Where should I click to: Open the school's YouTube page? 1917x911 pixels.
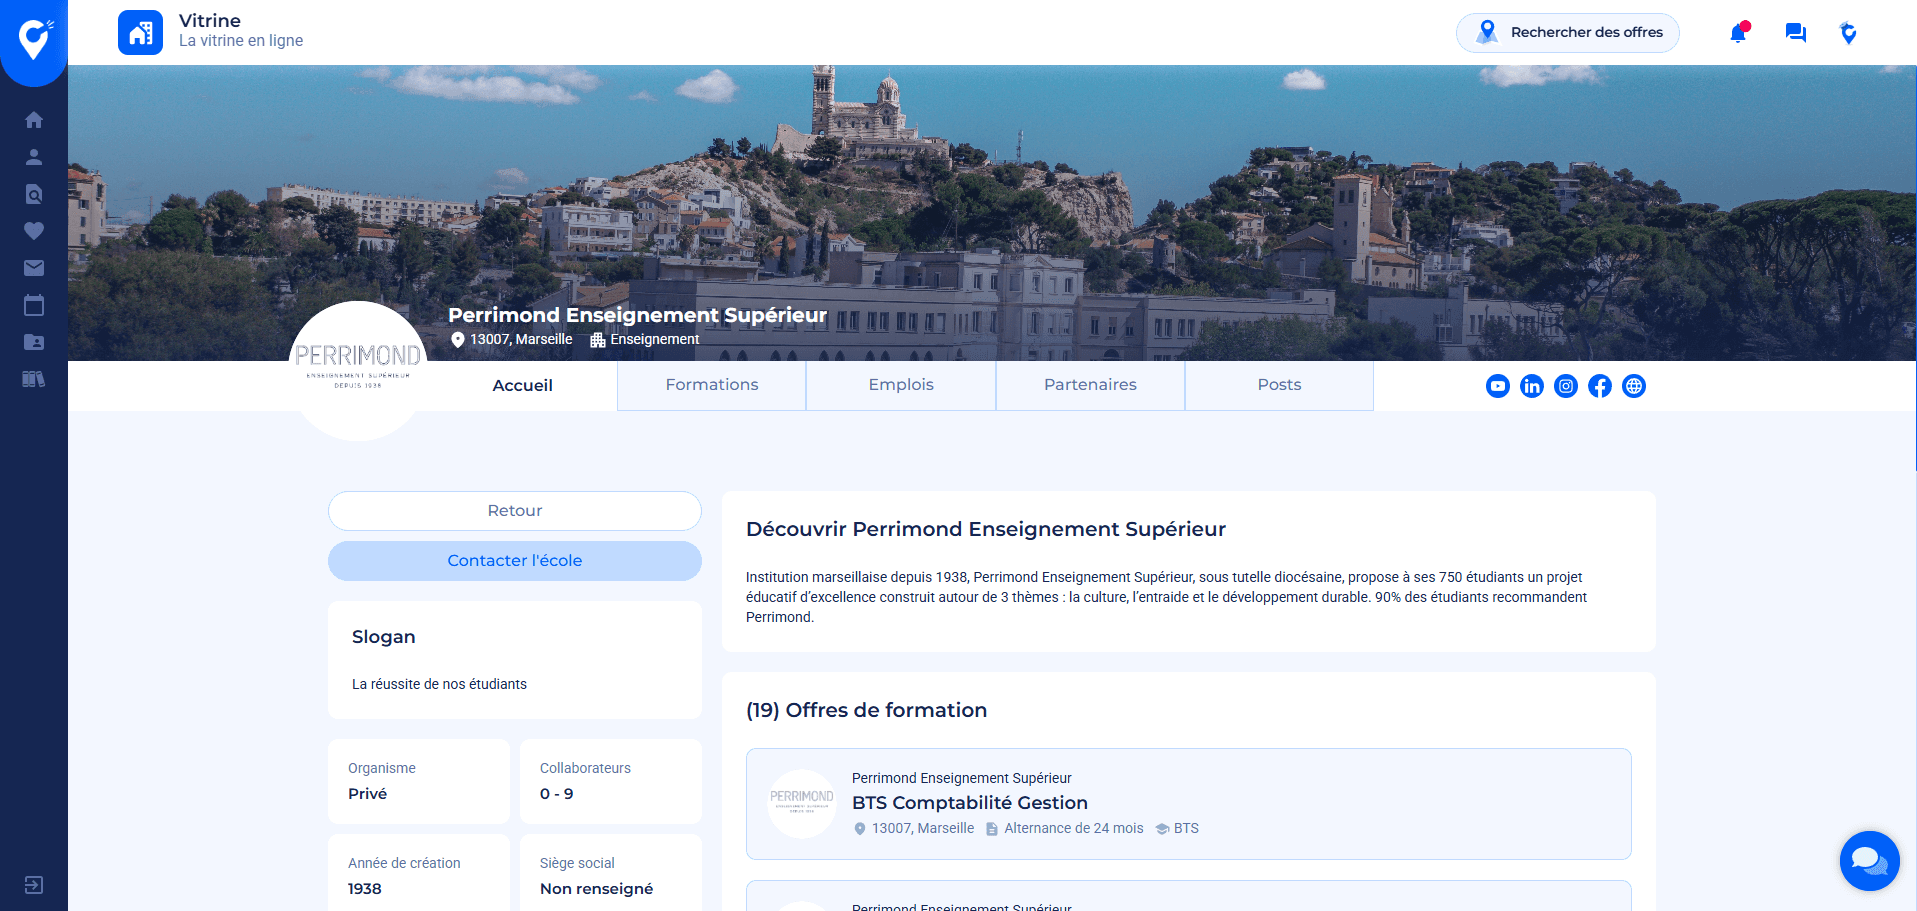[x=1498, y=386]
